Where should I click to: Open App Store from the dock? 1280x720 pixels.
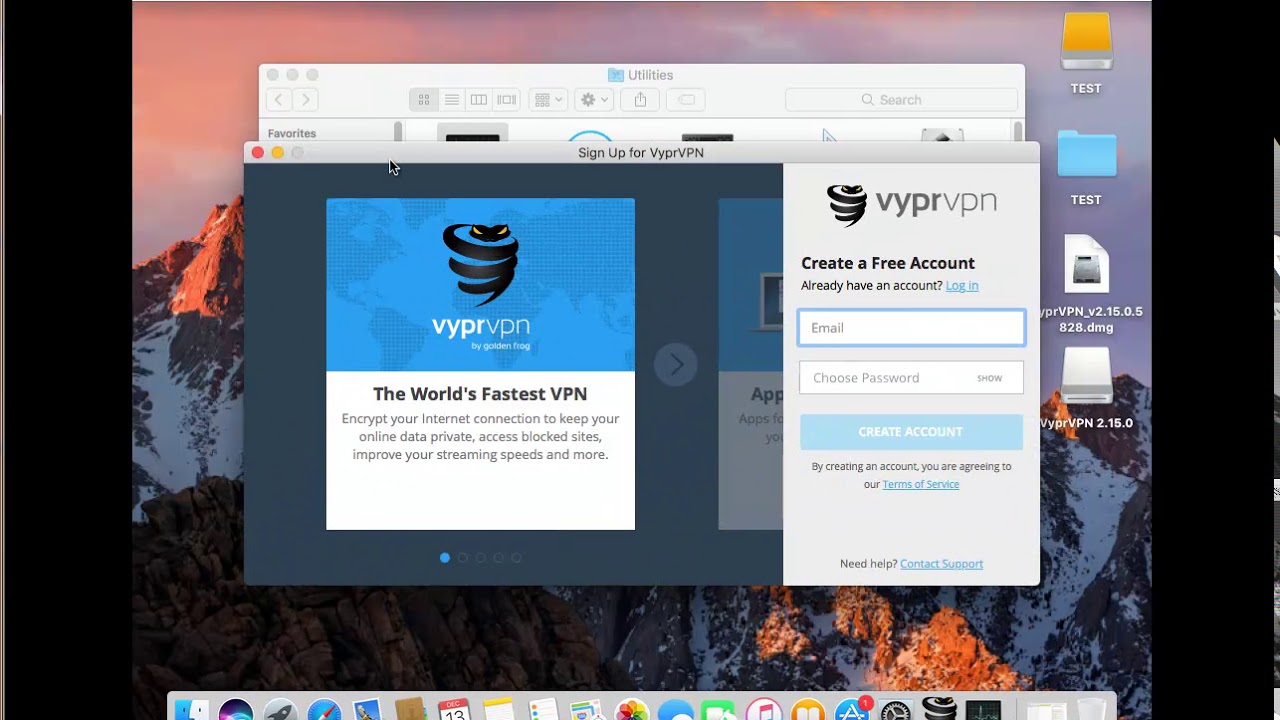(x=852, y=710)
